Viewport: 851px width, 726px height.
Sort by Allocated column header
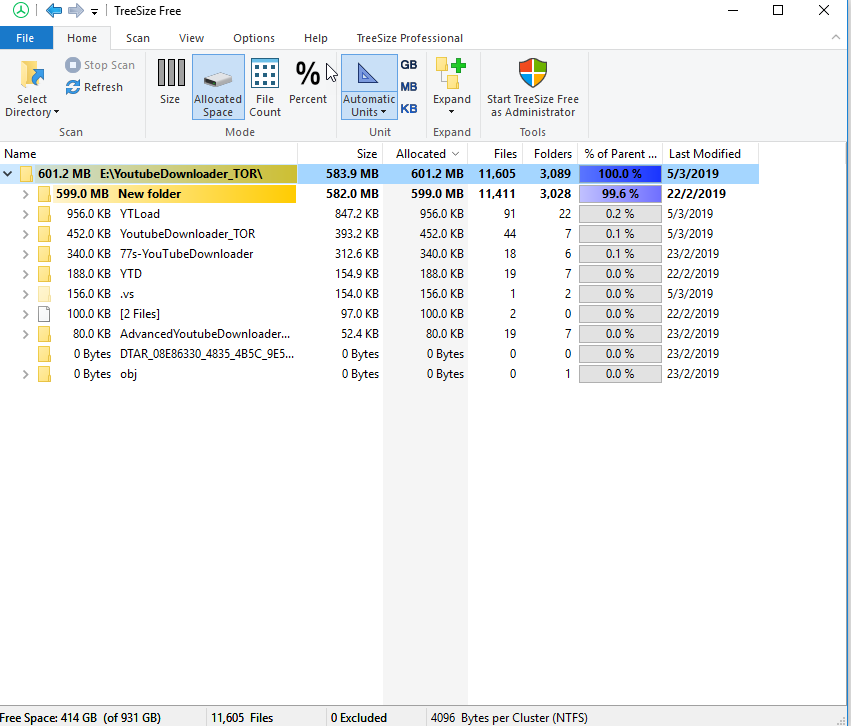[x=426, y=154]
